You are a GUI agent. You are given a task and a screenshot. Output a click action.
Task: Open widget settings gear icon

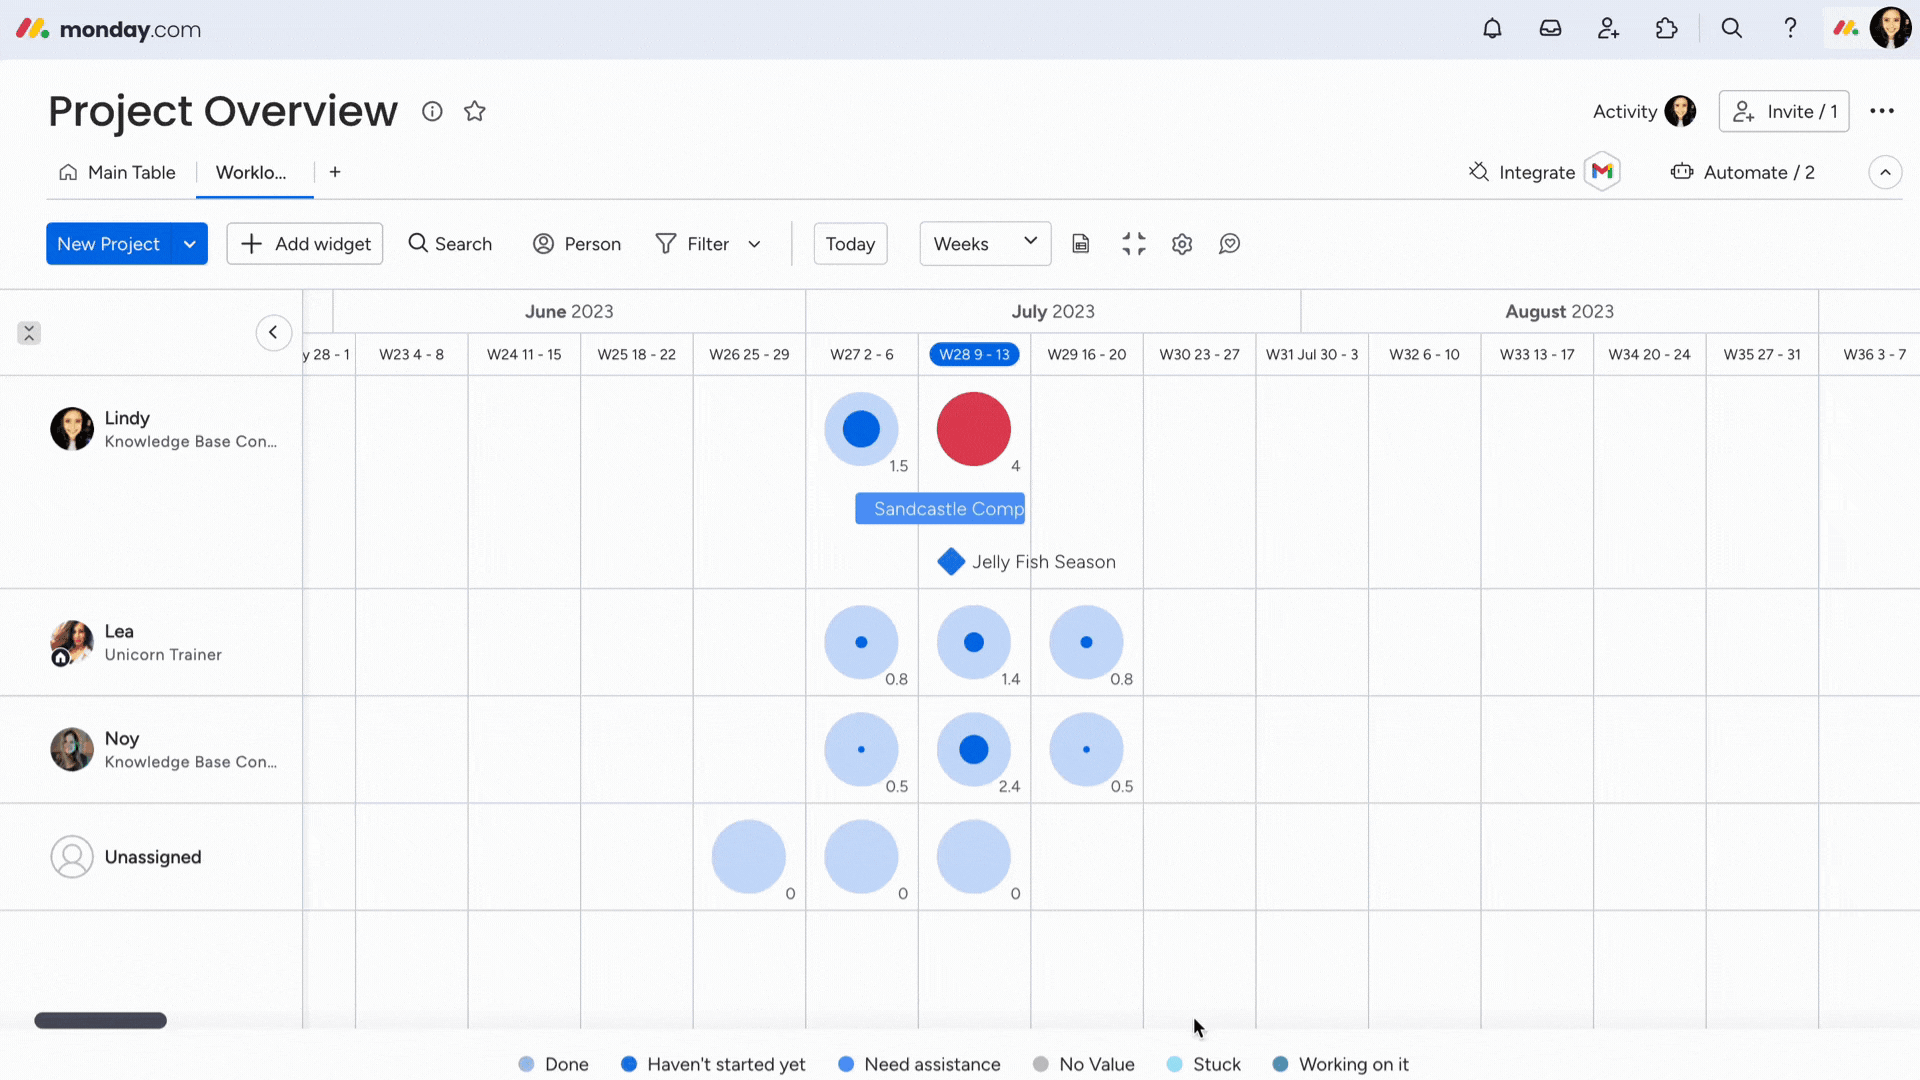[x=1182, y=243]
